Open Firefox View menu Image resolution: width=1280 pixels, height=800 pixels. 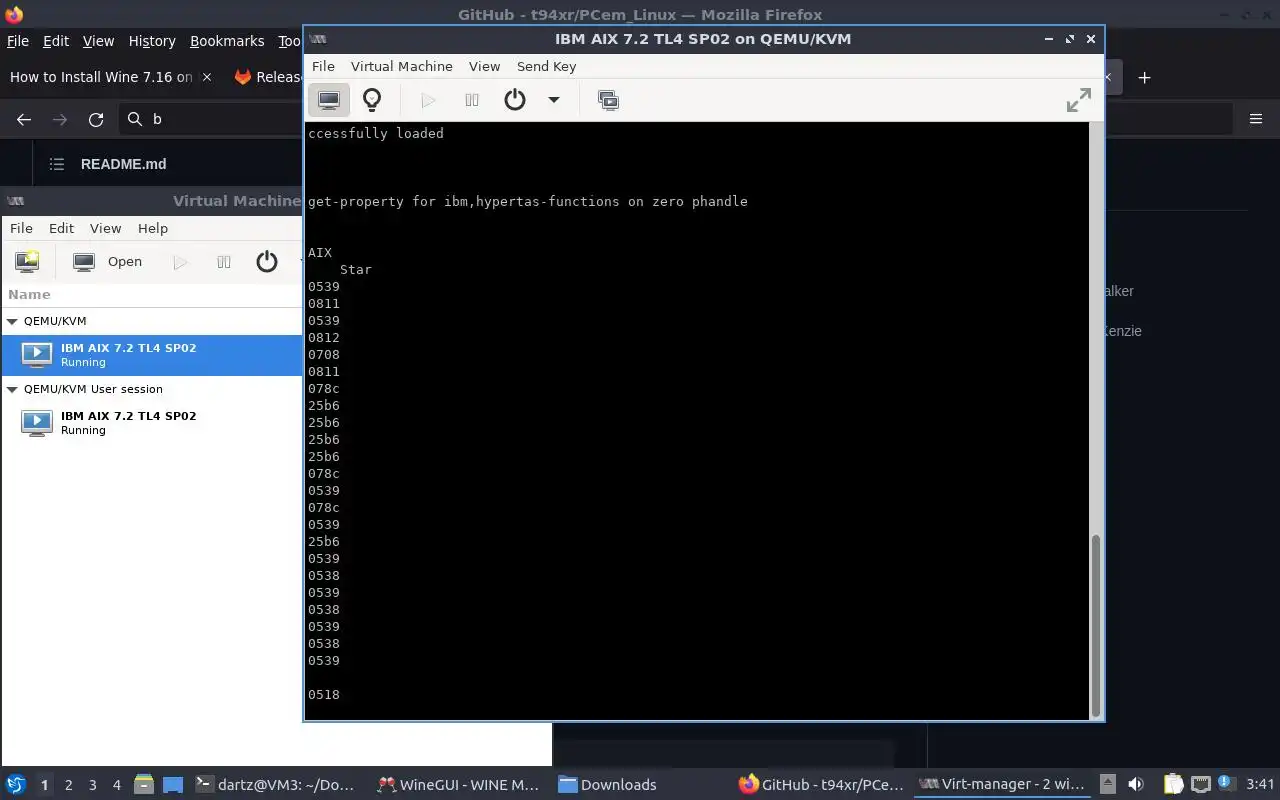click(x=98, y=41)
